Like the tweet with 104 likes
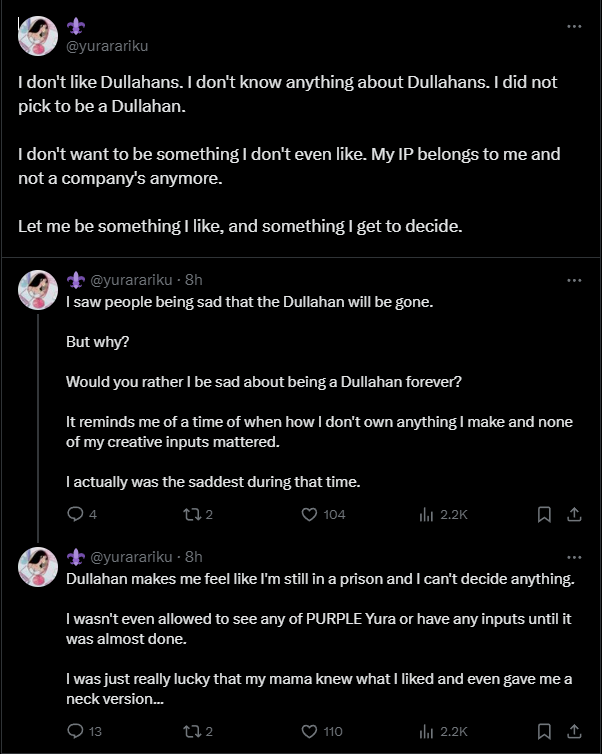Screen dimensions: 602x754 point(310,514)
